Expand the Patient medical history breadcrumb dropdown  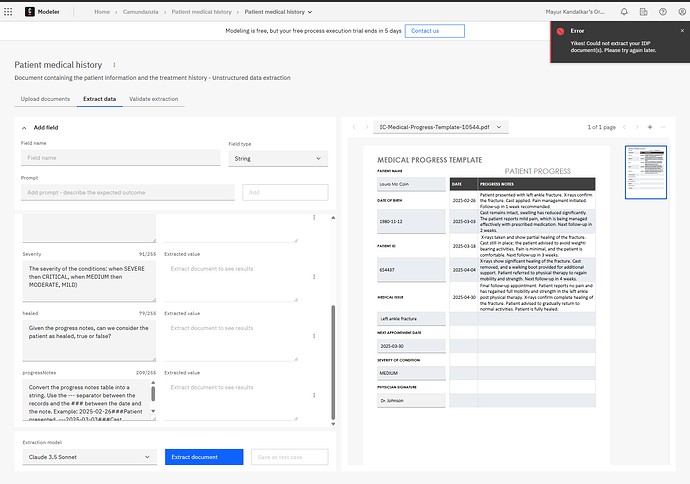(310, 12)
